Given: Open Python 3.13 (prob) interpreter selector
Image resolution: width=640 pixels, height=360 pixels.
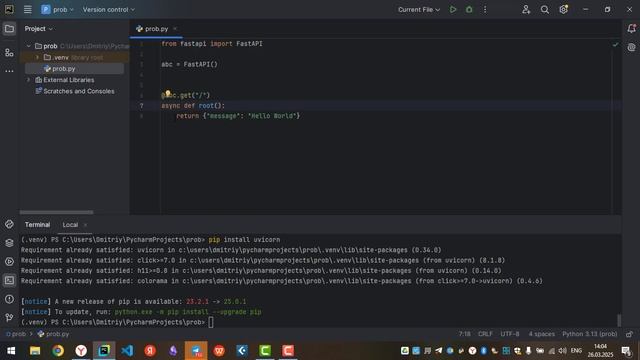Looking at the screenshot, I should click(589, 334).
